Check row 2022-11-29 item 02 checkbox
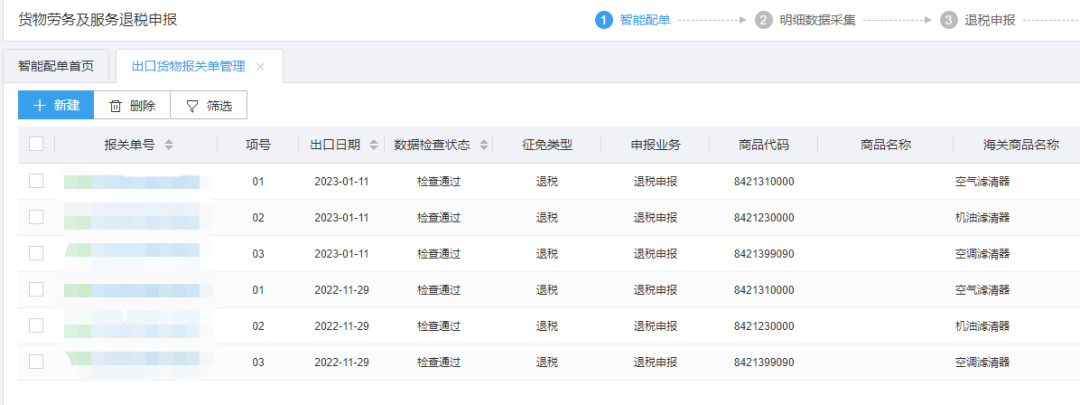 pos(36,325)
